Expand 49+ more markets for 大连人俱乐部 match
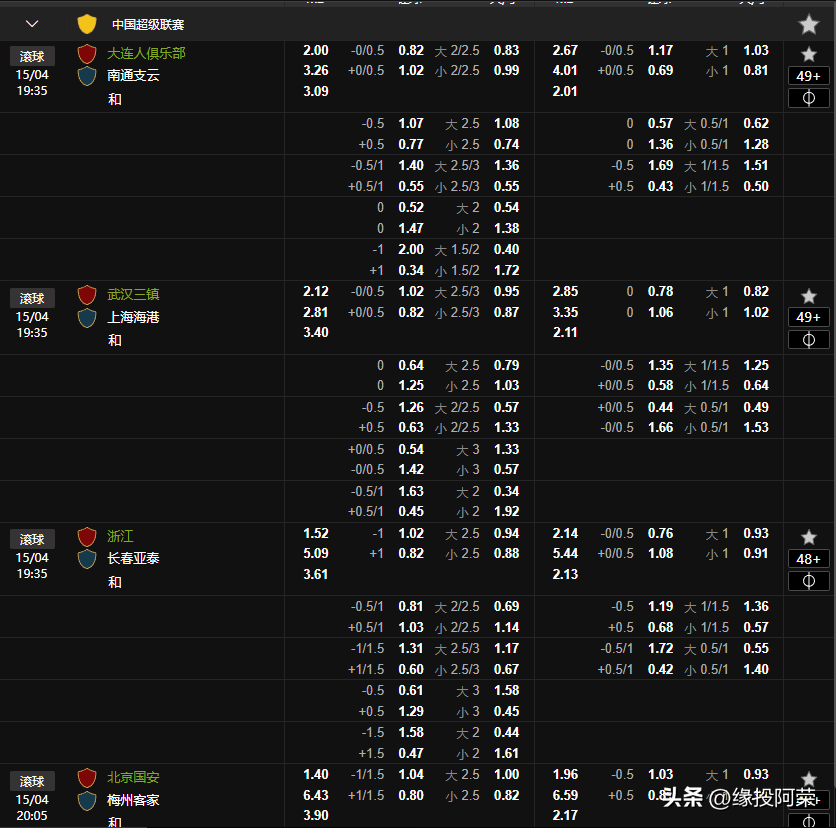 808,76
